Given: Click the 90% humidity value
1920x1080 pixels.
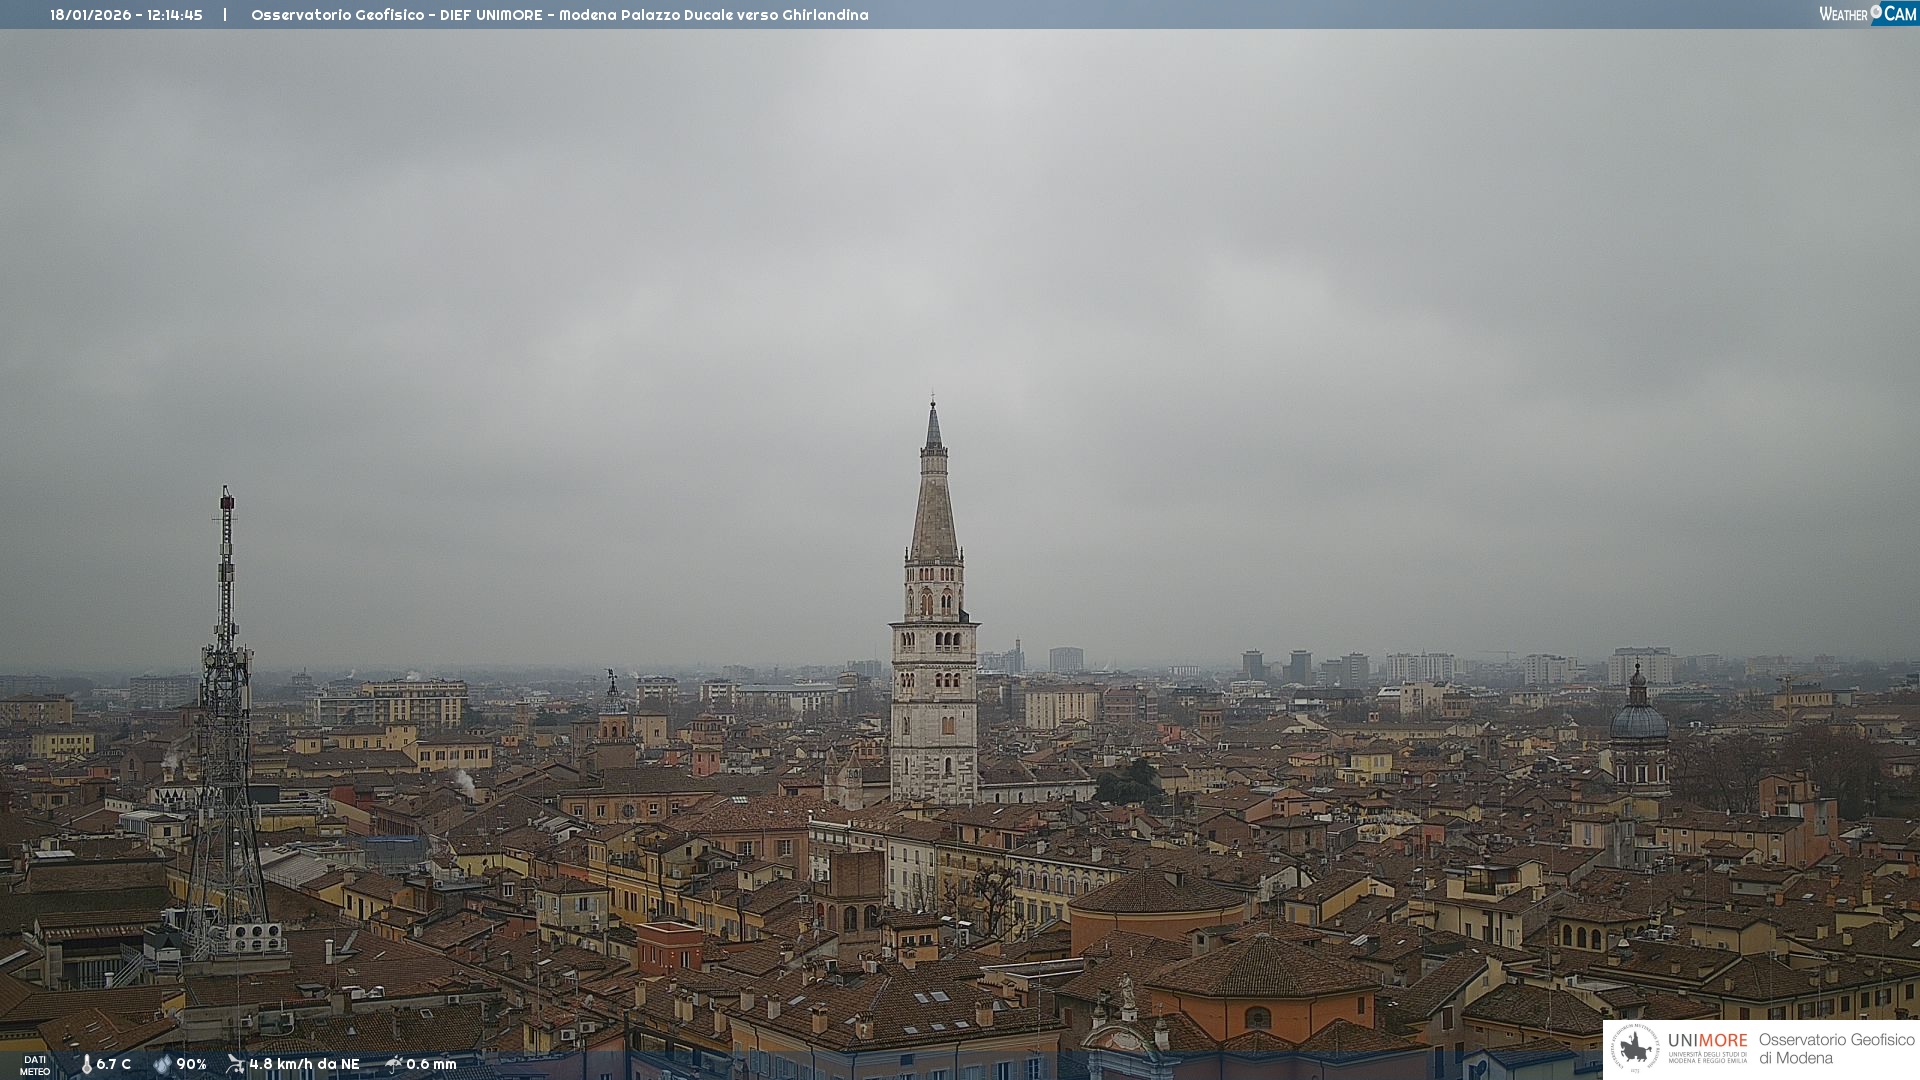Looking at the screenshot, I should 191,1064.
